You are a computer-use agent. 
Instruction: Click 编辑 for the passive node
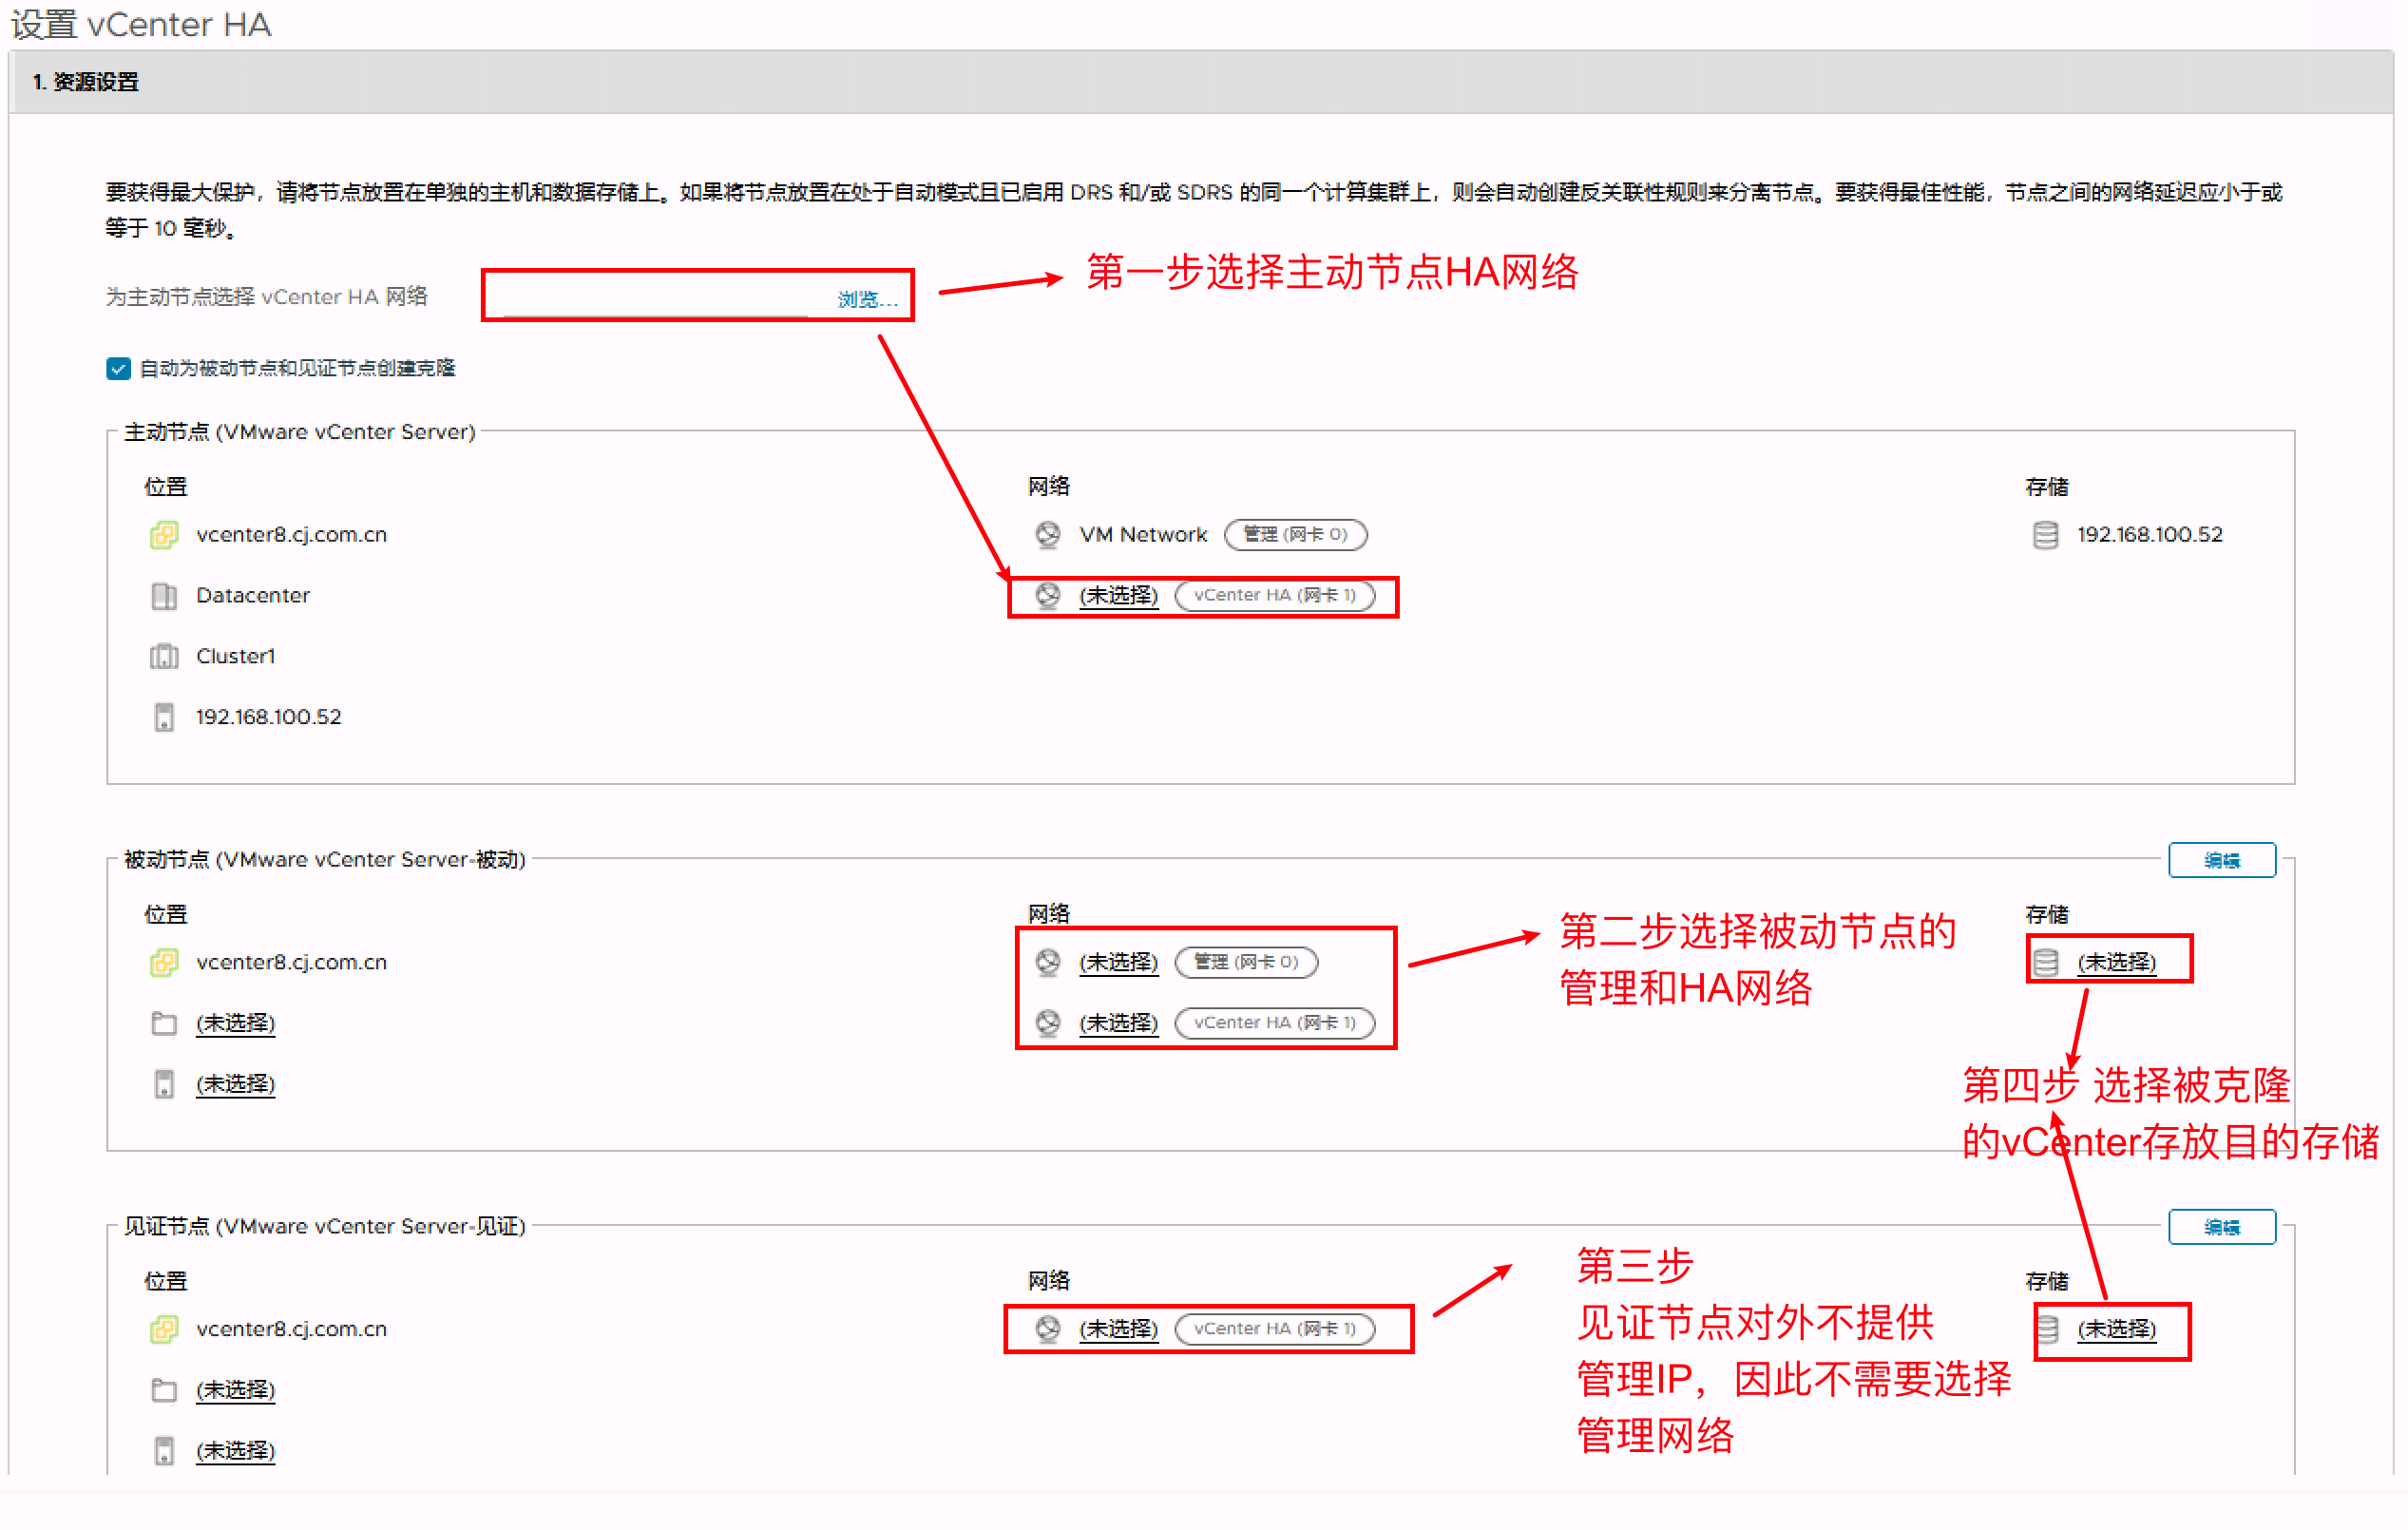2221,860
